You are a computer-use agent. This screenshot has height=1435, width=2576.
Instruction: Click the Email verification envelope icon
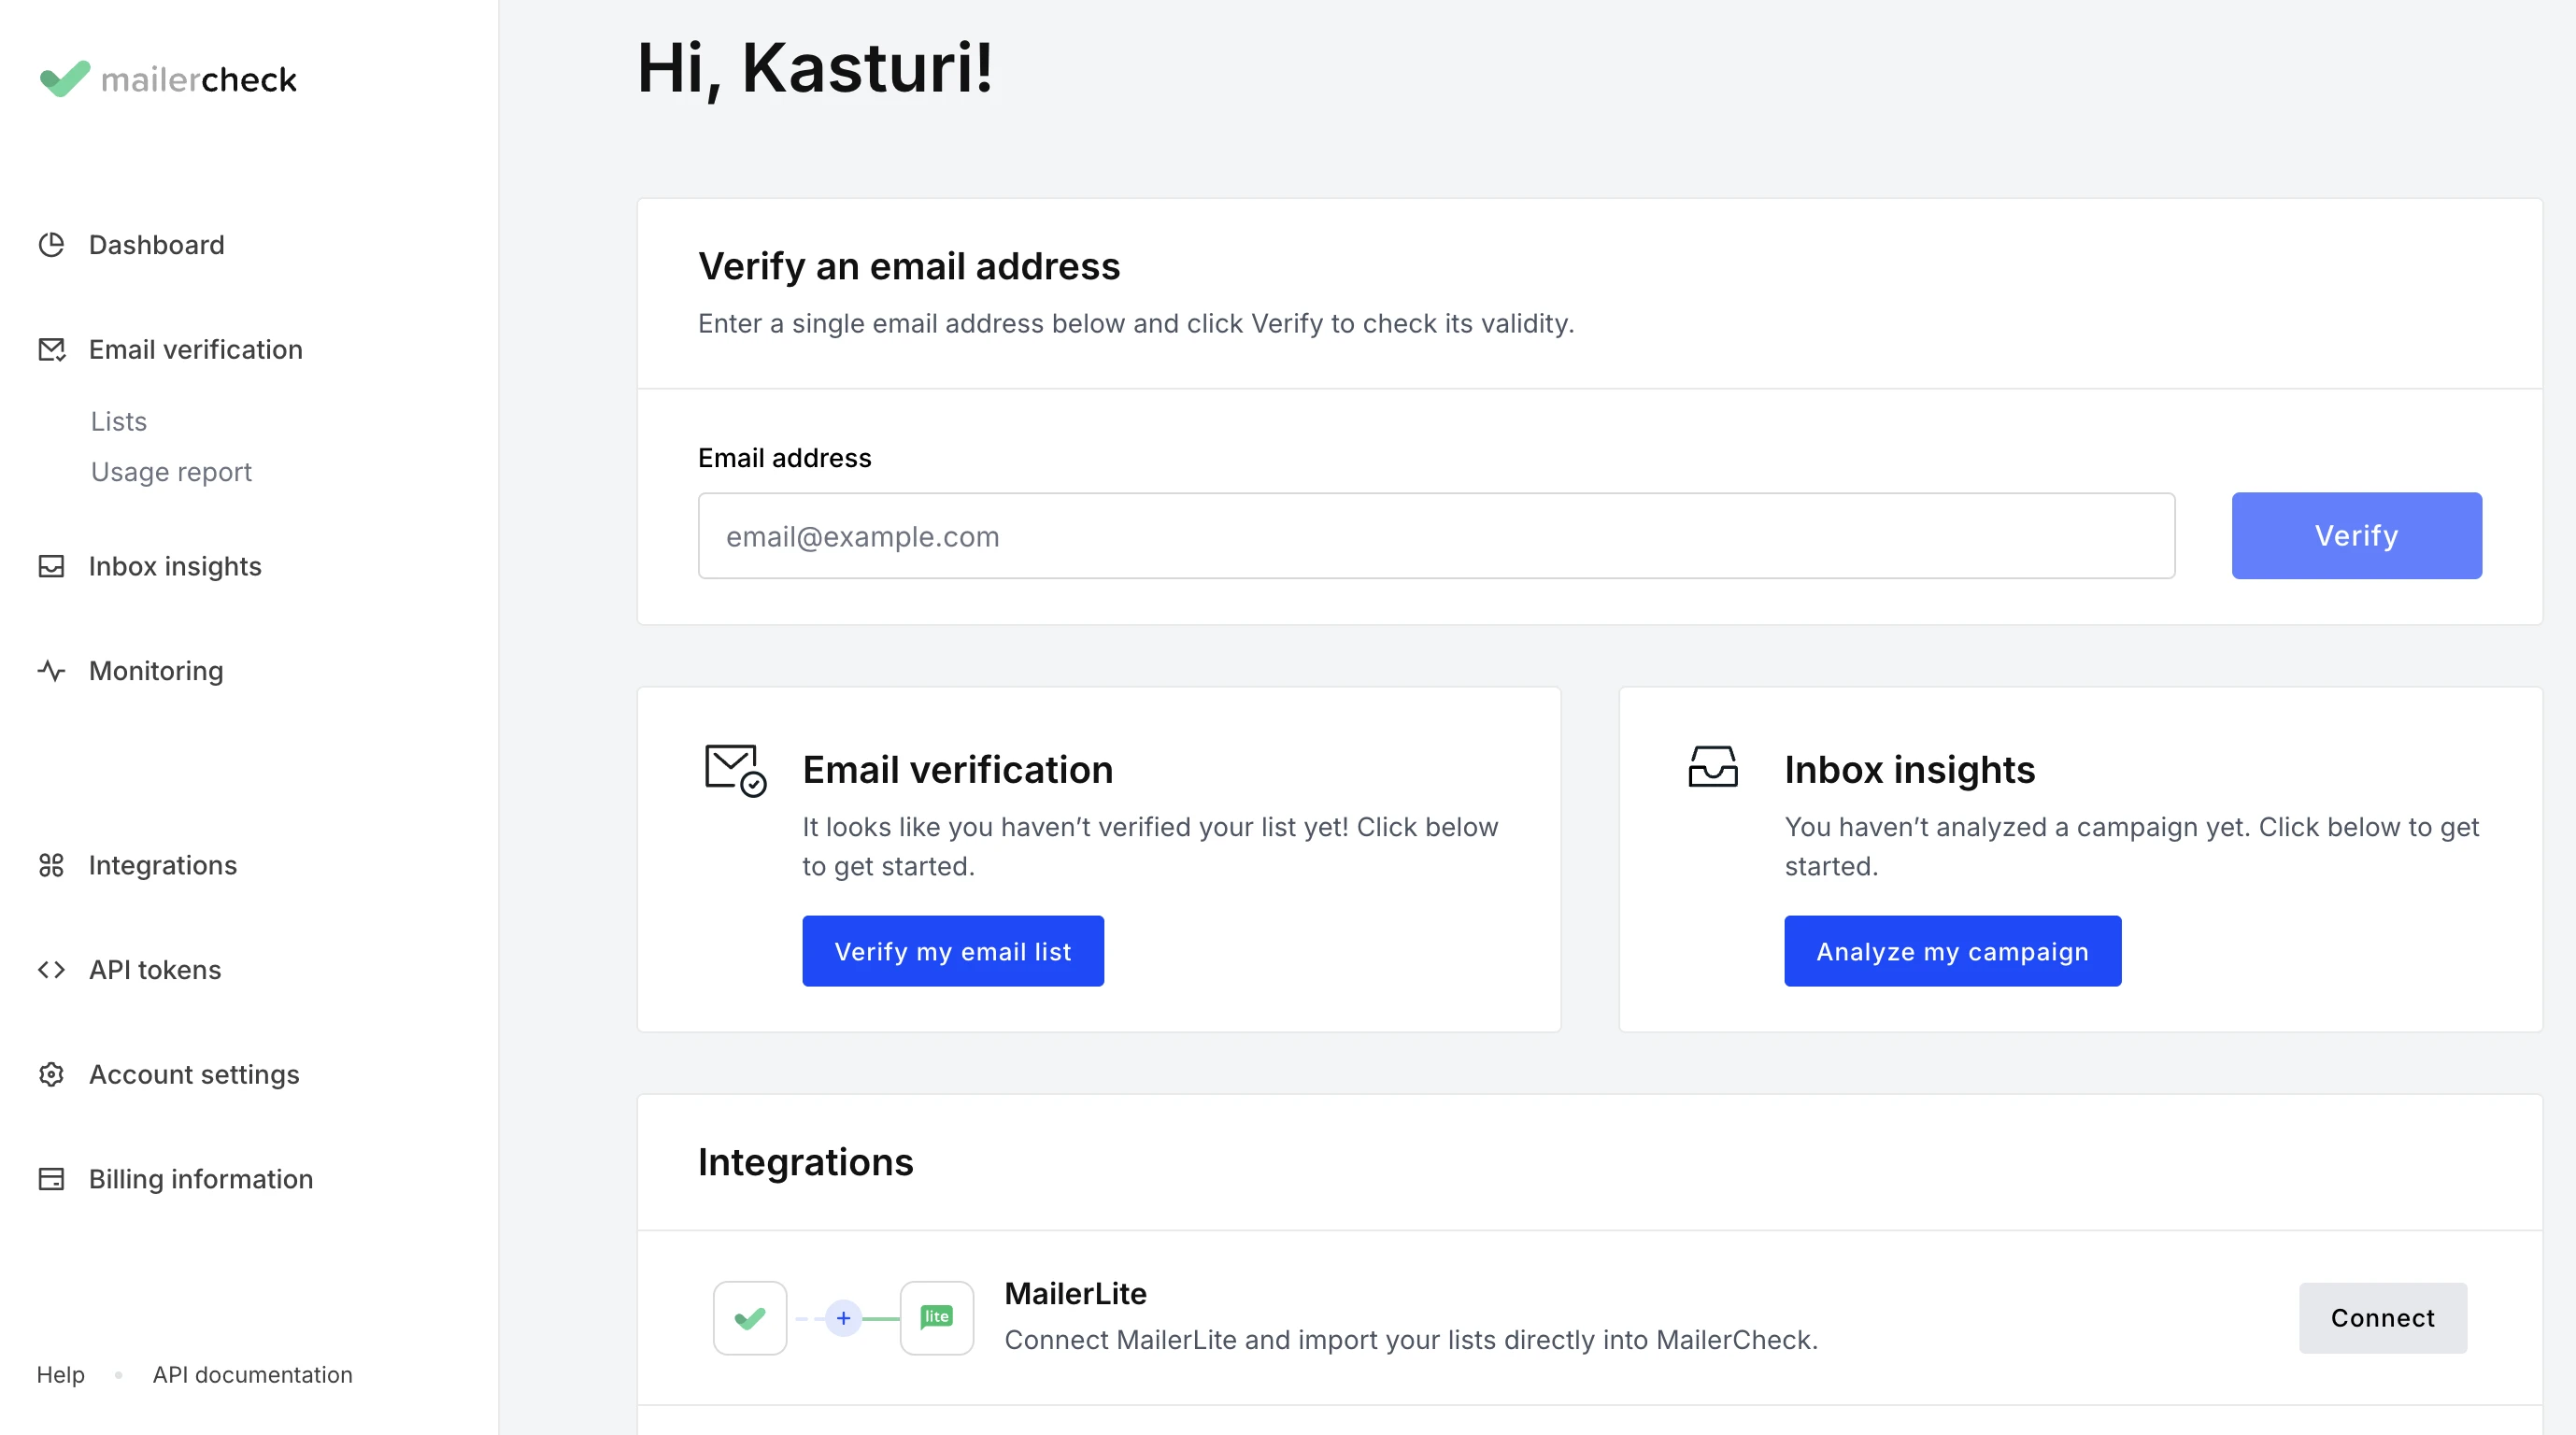[x=52, y=350]
